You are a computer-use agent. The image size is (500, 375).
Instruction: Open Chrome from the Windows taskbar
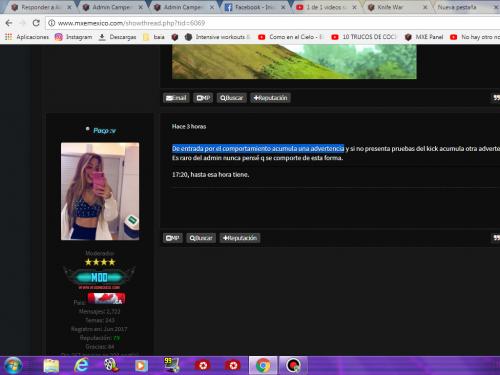(263, 366)
